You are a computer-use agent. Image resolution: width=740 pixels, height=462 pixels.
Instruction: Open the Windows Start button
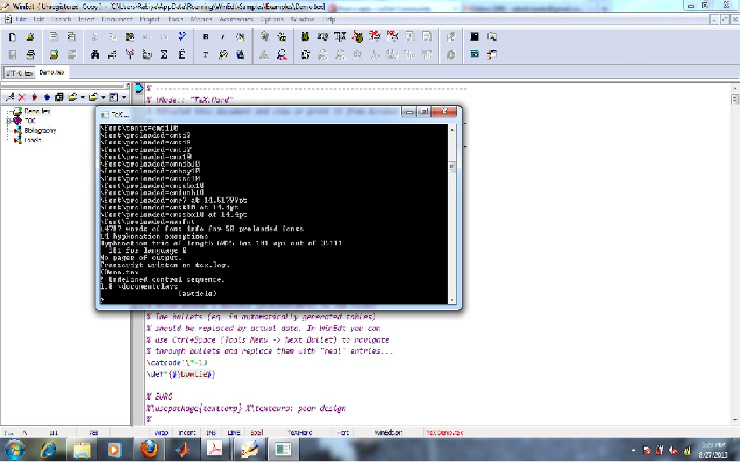click(15, 449)
